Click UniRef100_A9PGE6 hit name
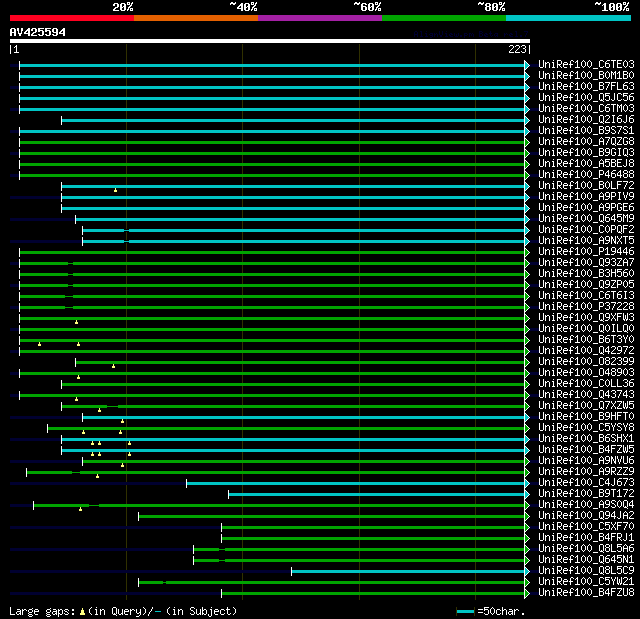 (x=586, y=208)
